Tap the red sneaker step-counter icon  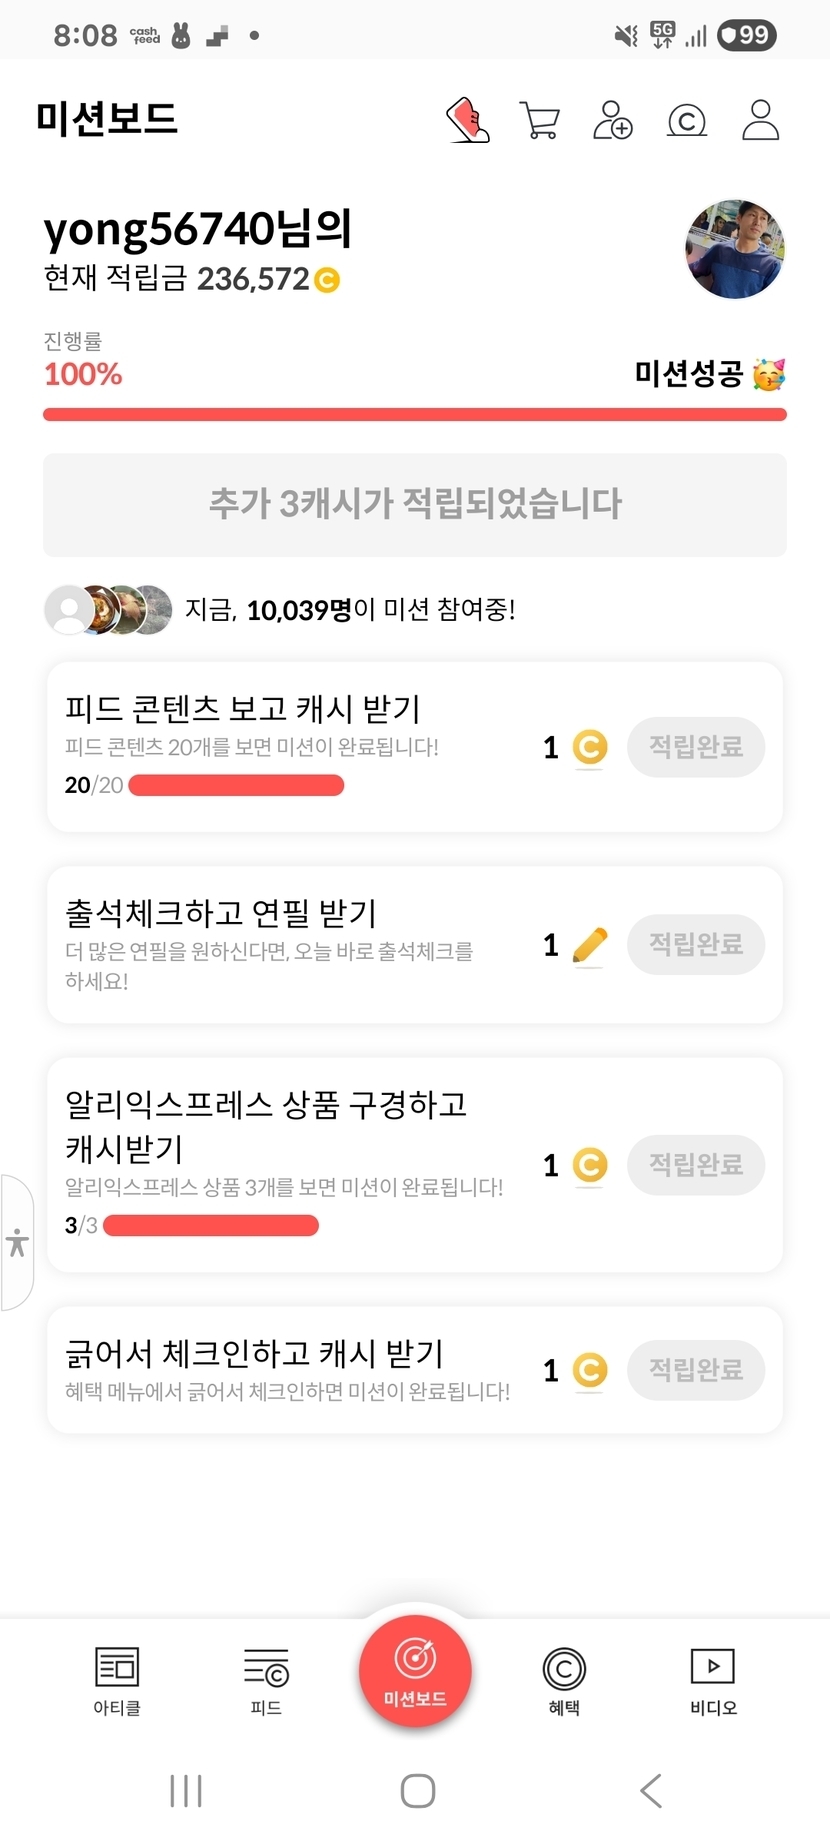467,120
